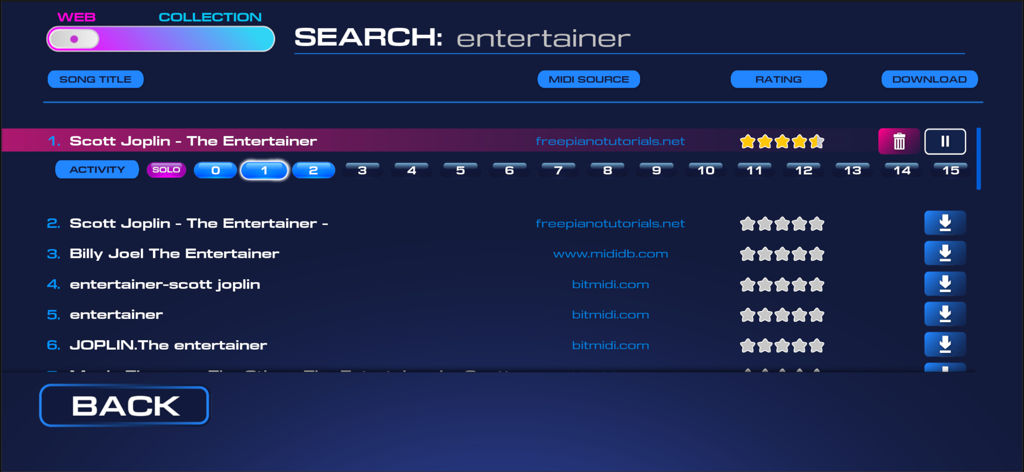This screenshot has width=1024, height=472.
Task: Select song 2 title Scott Joplin - The Entertainer -
Action: [x=199, y=224]
